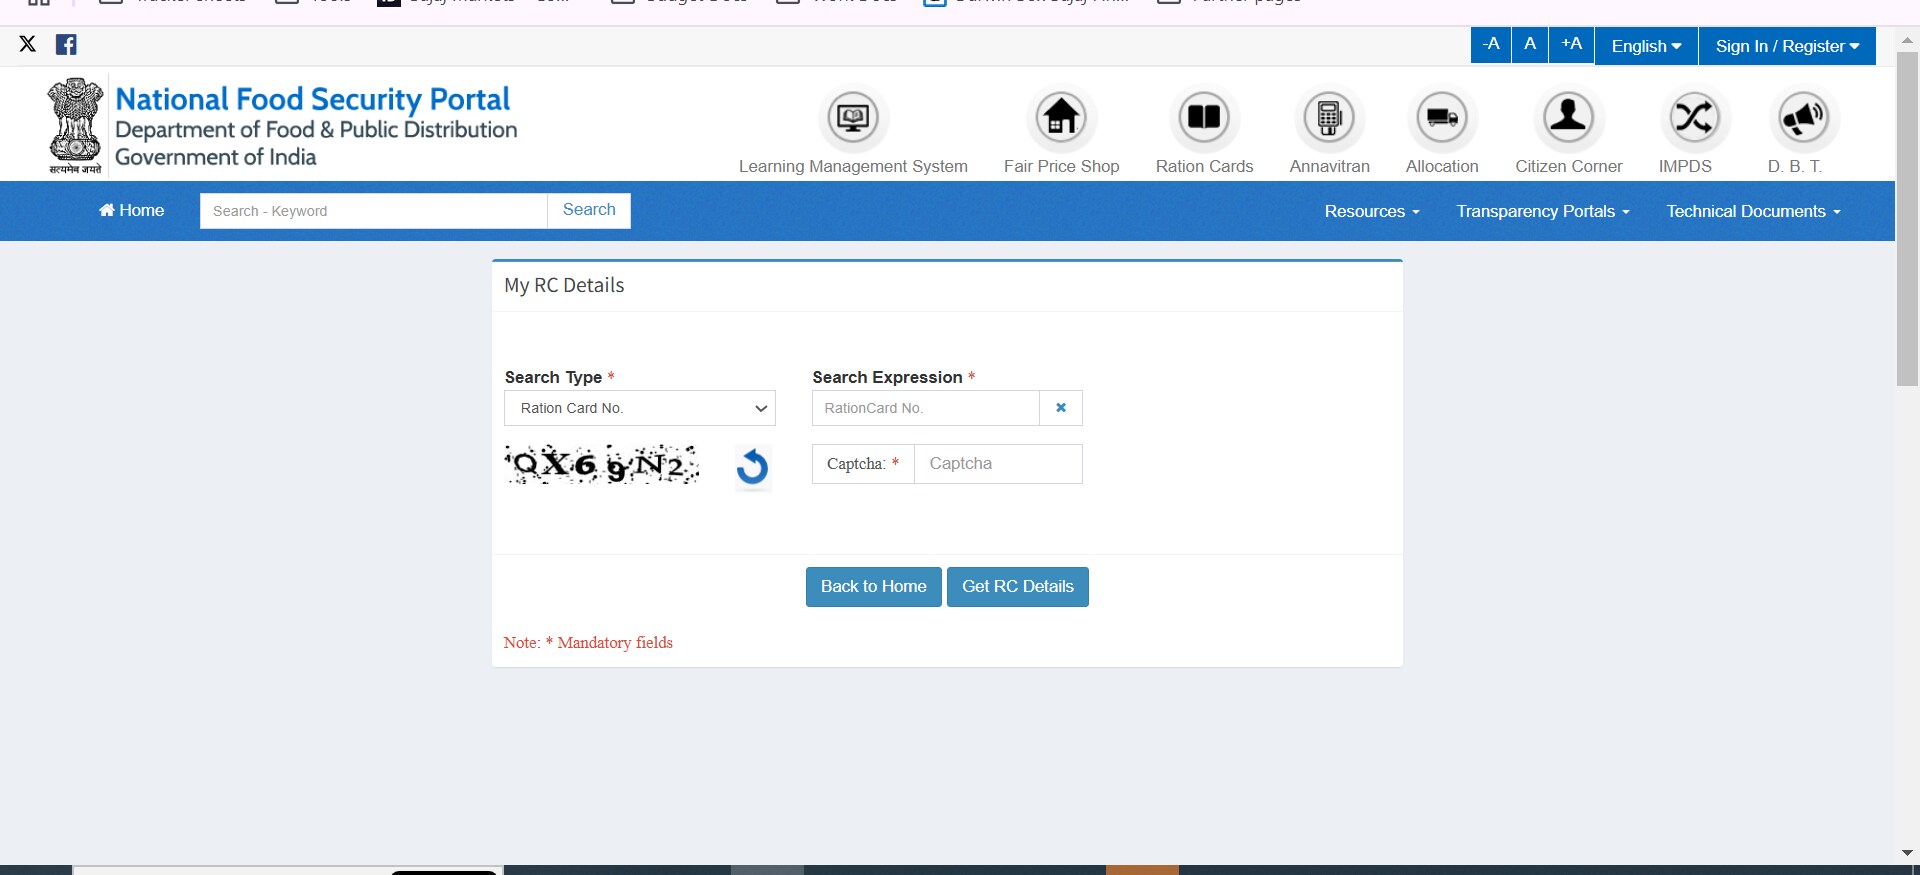
Task: Expand the Search Type dropdown
Action: click(640, 408)
